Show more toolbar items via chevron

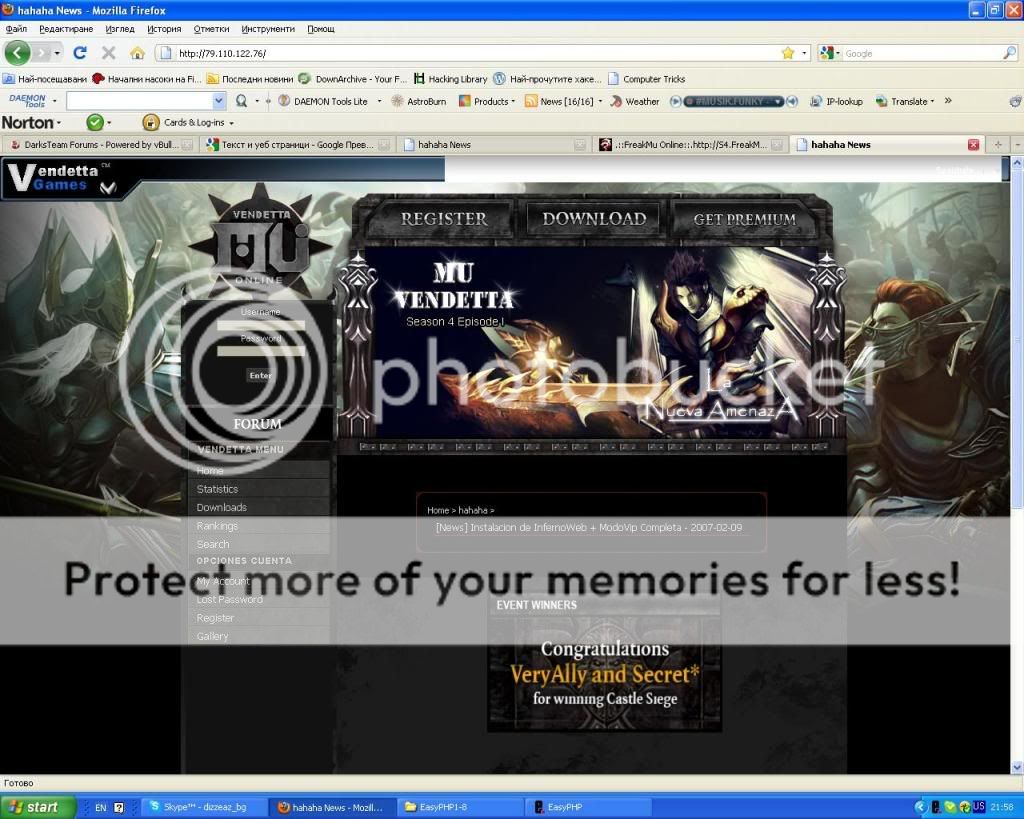point(948,101)
